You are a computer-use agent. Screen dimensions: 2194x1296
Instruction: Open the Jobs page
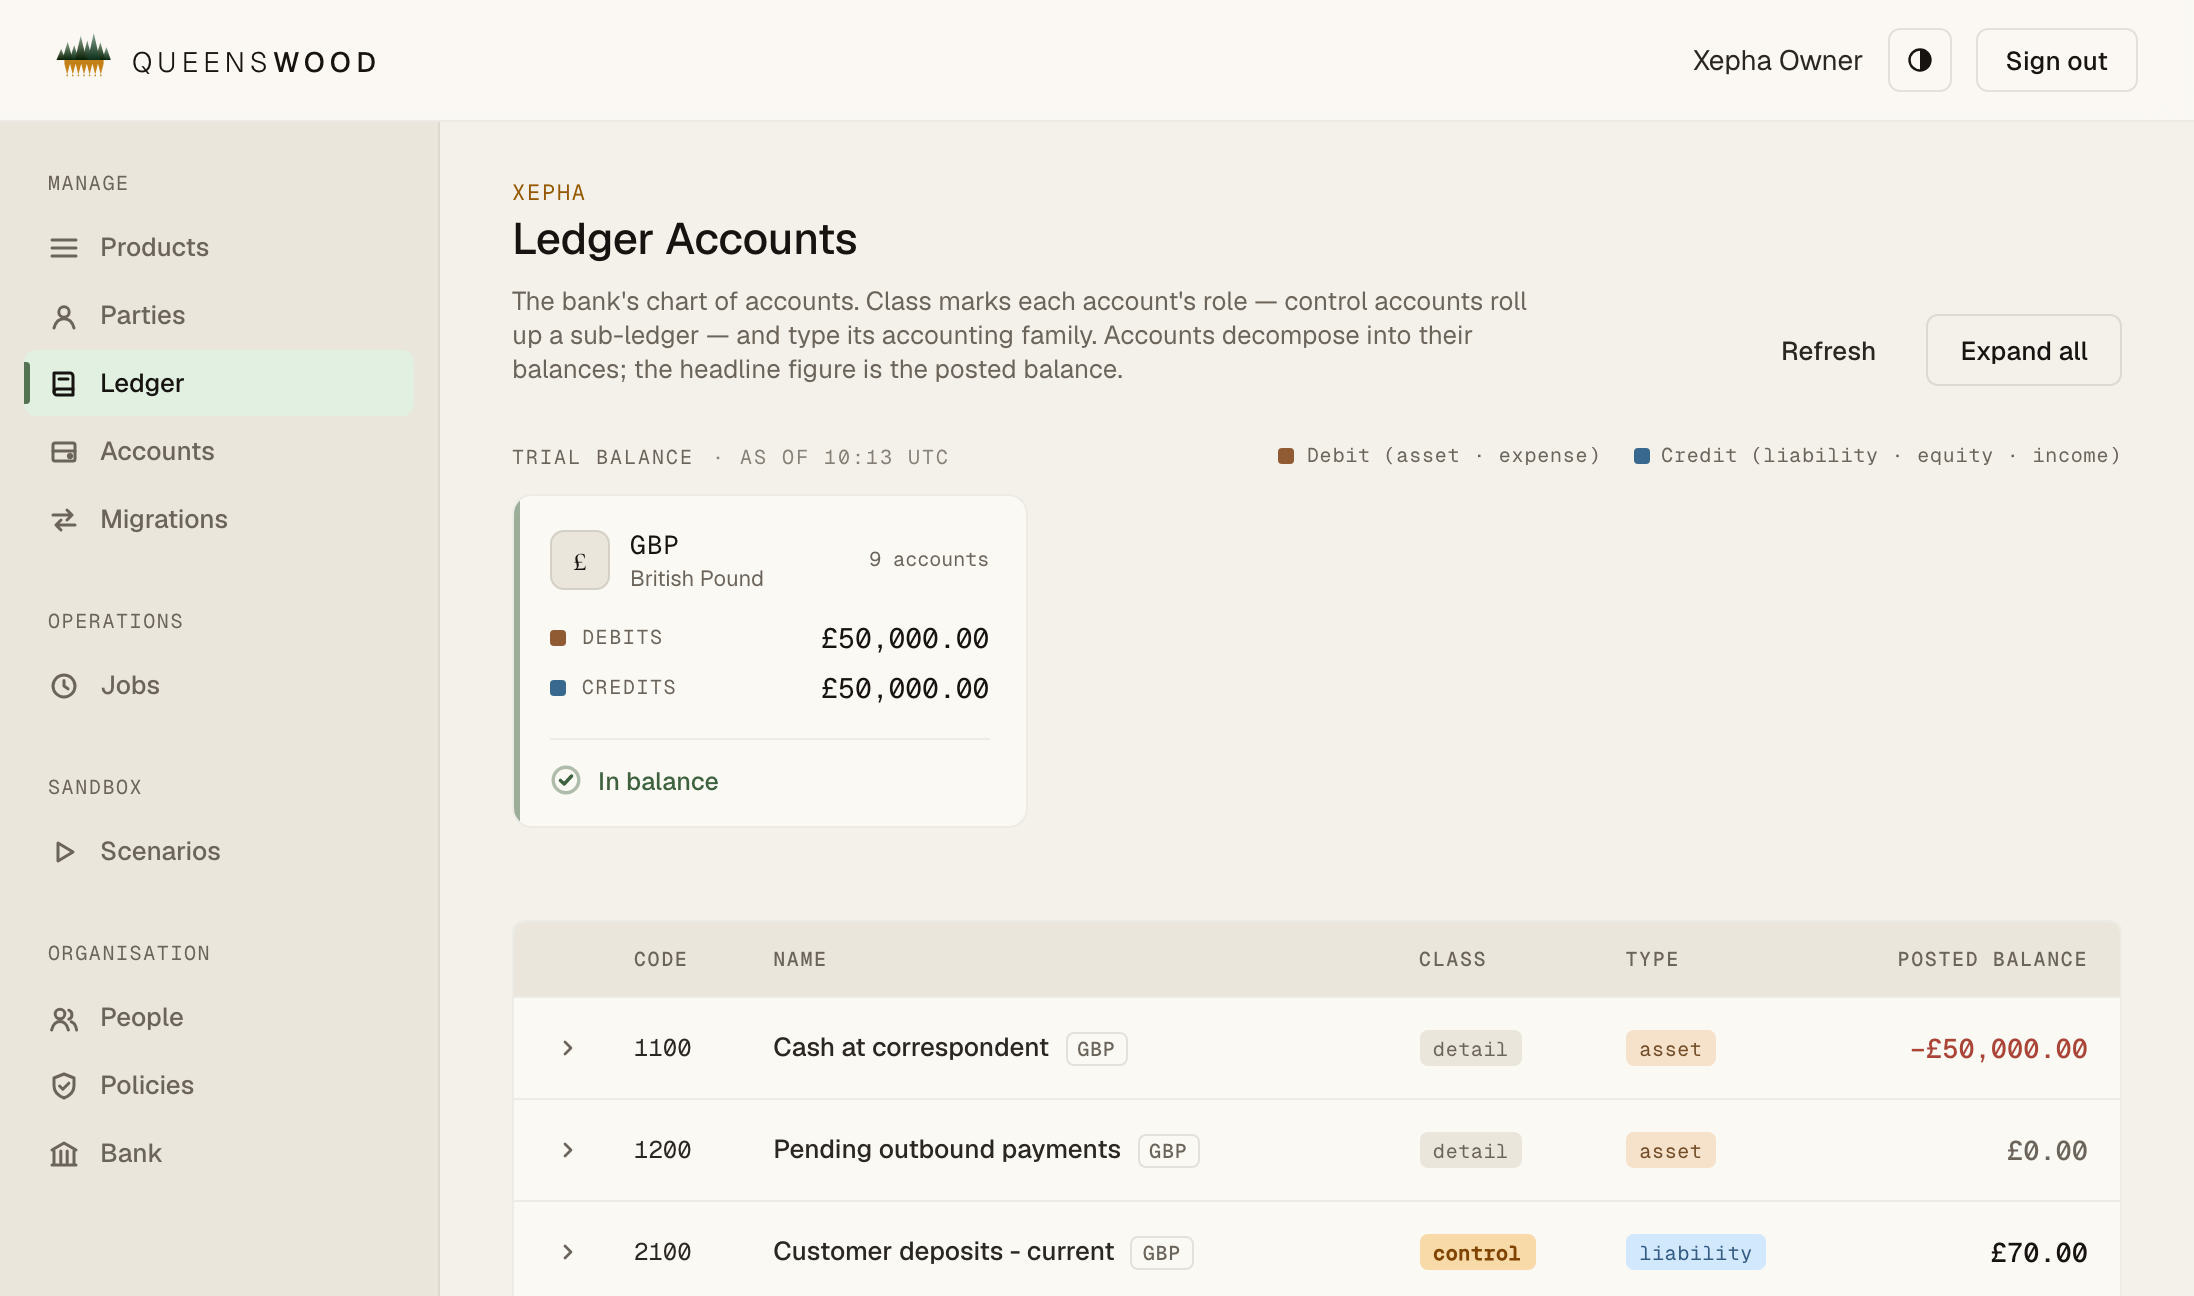(218, 685)
